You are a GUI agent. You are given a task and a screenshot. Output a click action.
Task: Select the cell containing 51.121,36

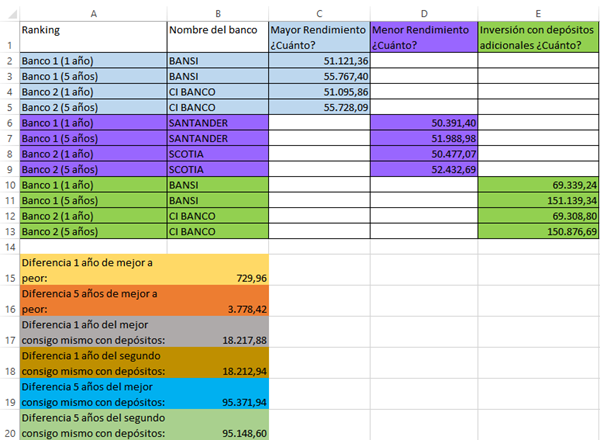click(x=318, y=61)
